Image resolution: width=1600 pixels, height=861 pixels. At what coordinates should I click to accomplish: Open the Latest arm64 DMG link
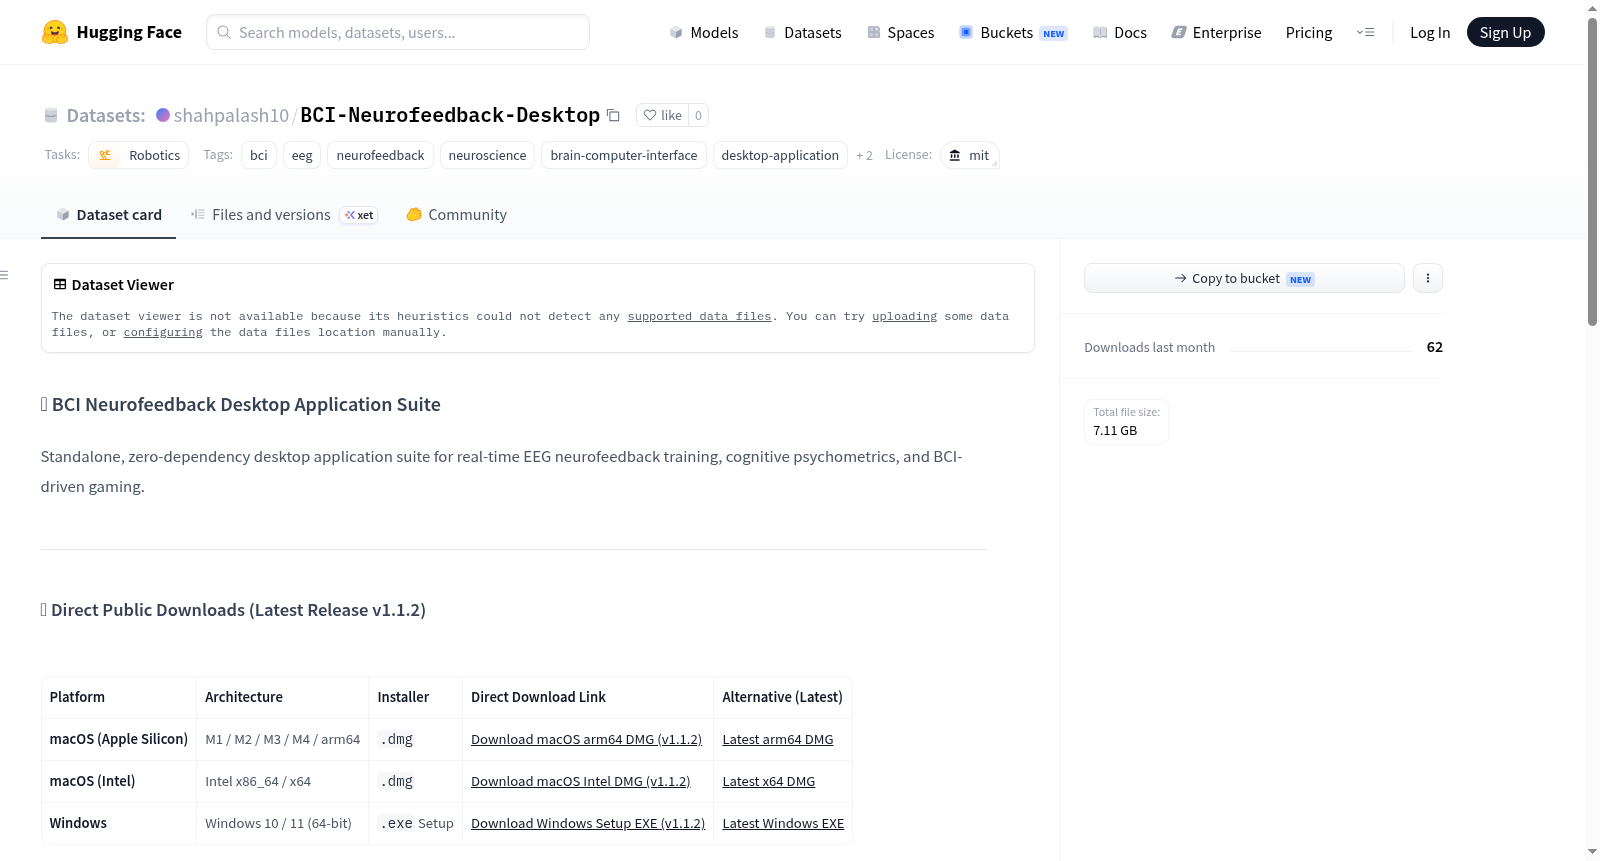[x=778, y=739]
